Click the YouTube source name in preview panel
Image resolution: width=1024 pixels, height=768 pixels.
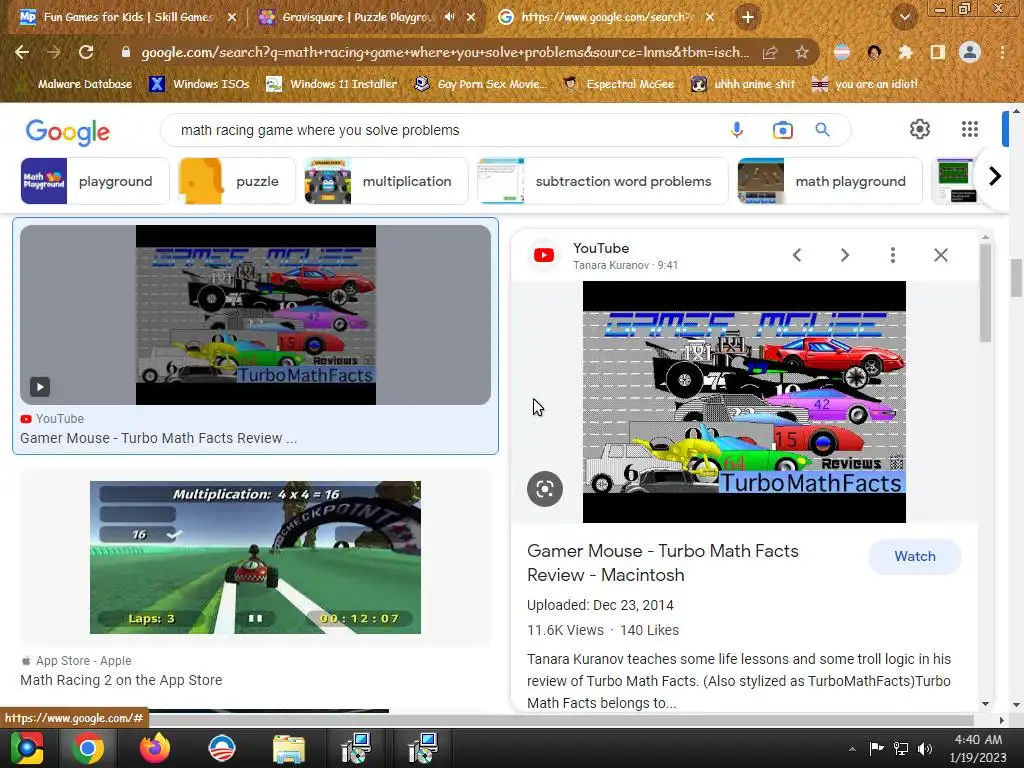pos(601,248)
